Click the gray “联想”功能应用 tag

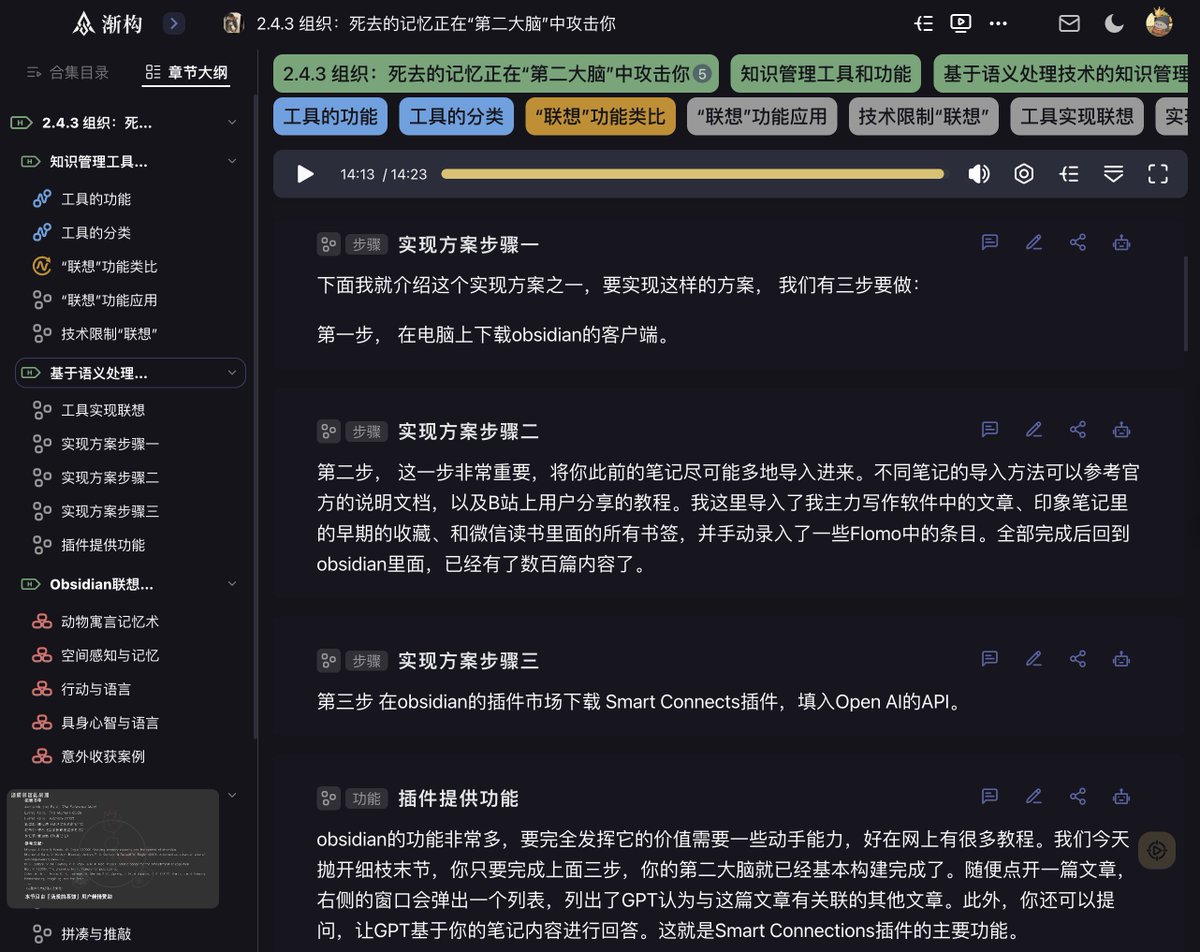pyautogui.click(x=763, y=116)
